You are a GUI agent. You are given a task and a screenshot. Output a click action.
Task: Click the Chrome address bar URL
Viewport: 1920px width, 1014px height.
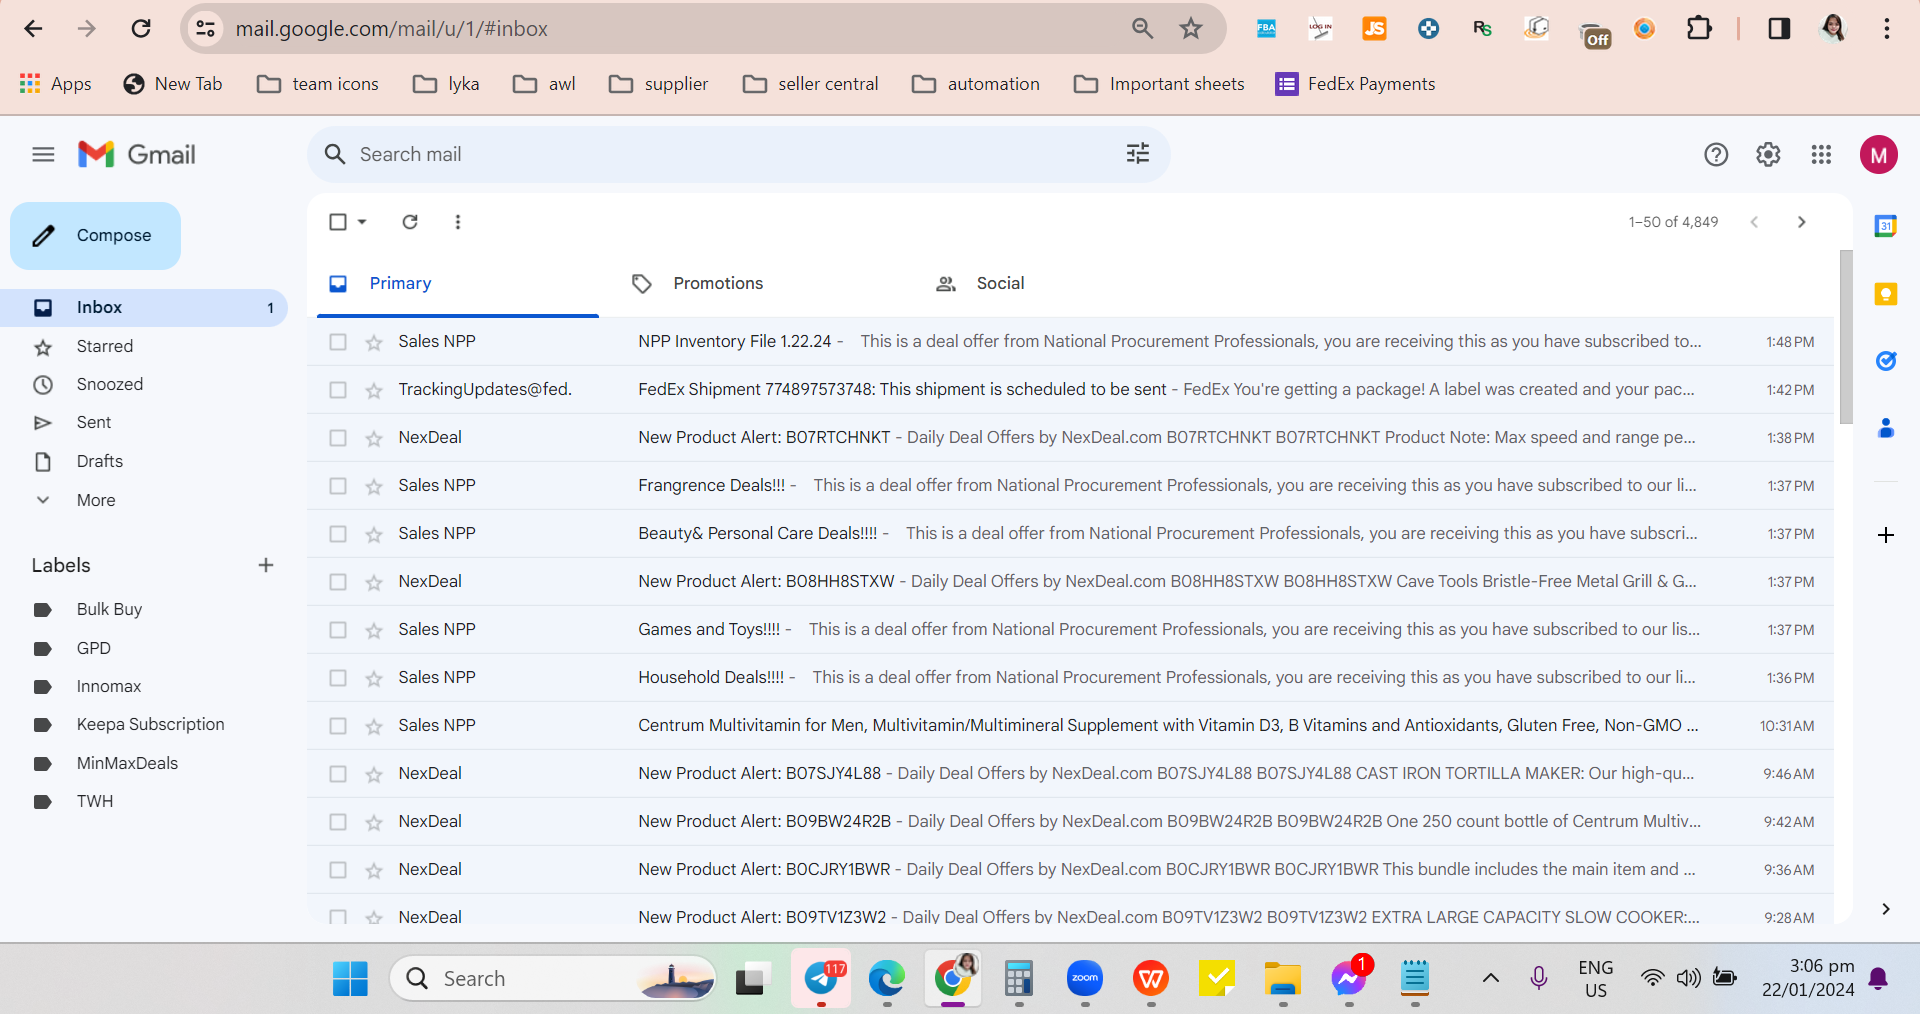click(x=392, y=29)
